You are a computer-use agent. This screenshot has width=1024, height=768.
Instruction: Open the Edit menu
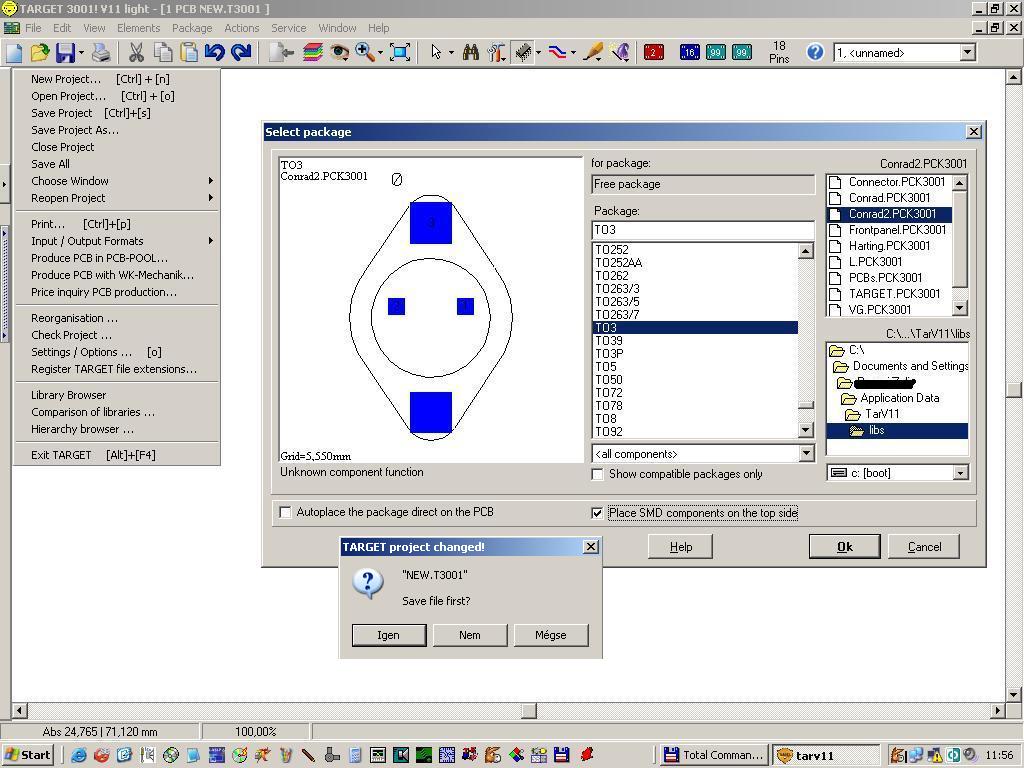point(62,28)
